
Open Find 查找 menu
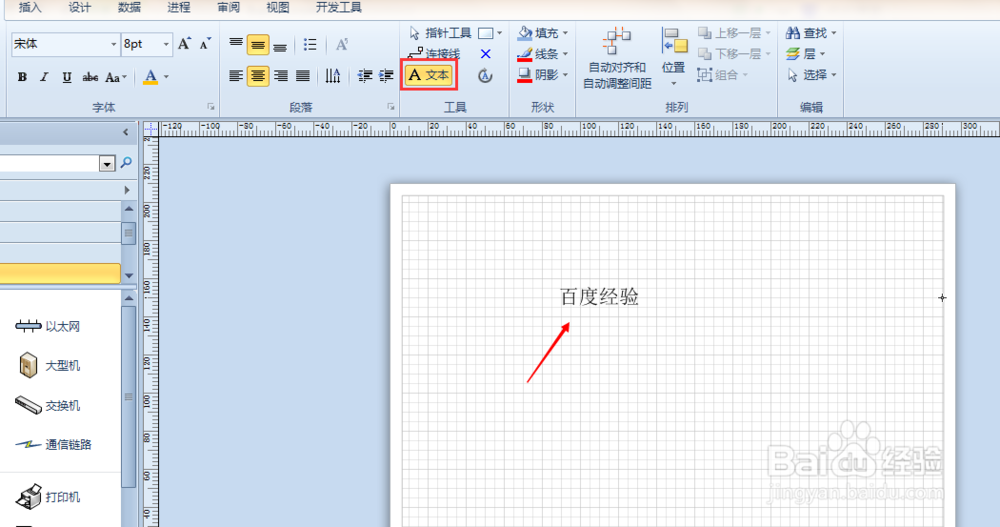pyautogui.click(x=811, y=33)
